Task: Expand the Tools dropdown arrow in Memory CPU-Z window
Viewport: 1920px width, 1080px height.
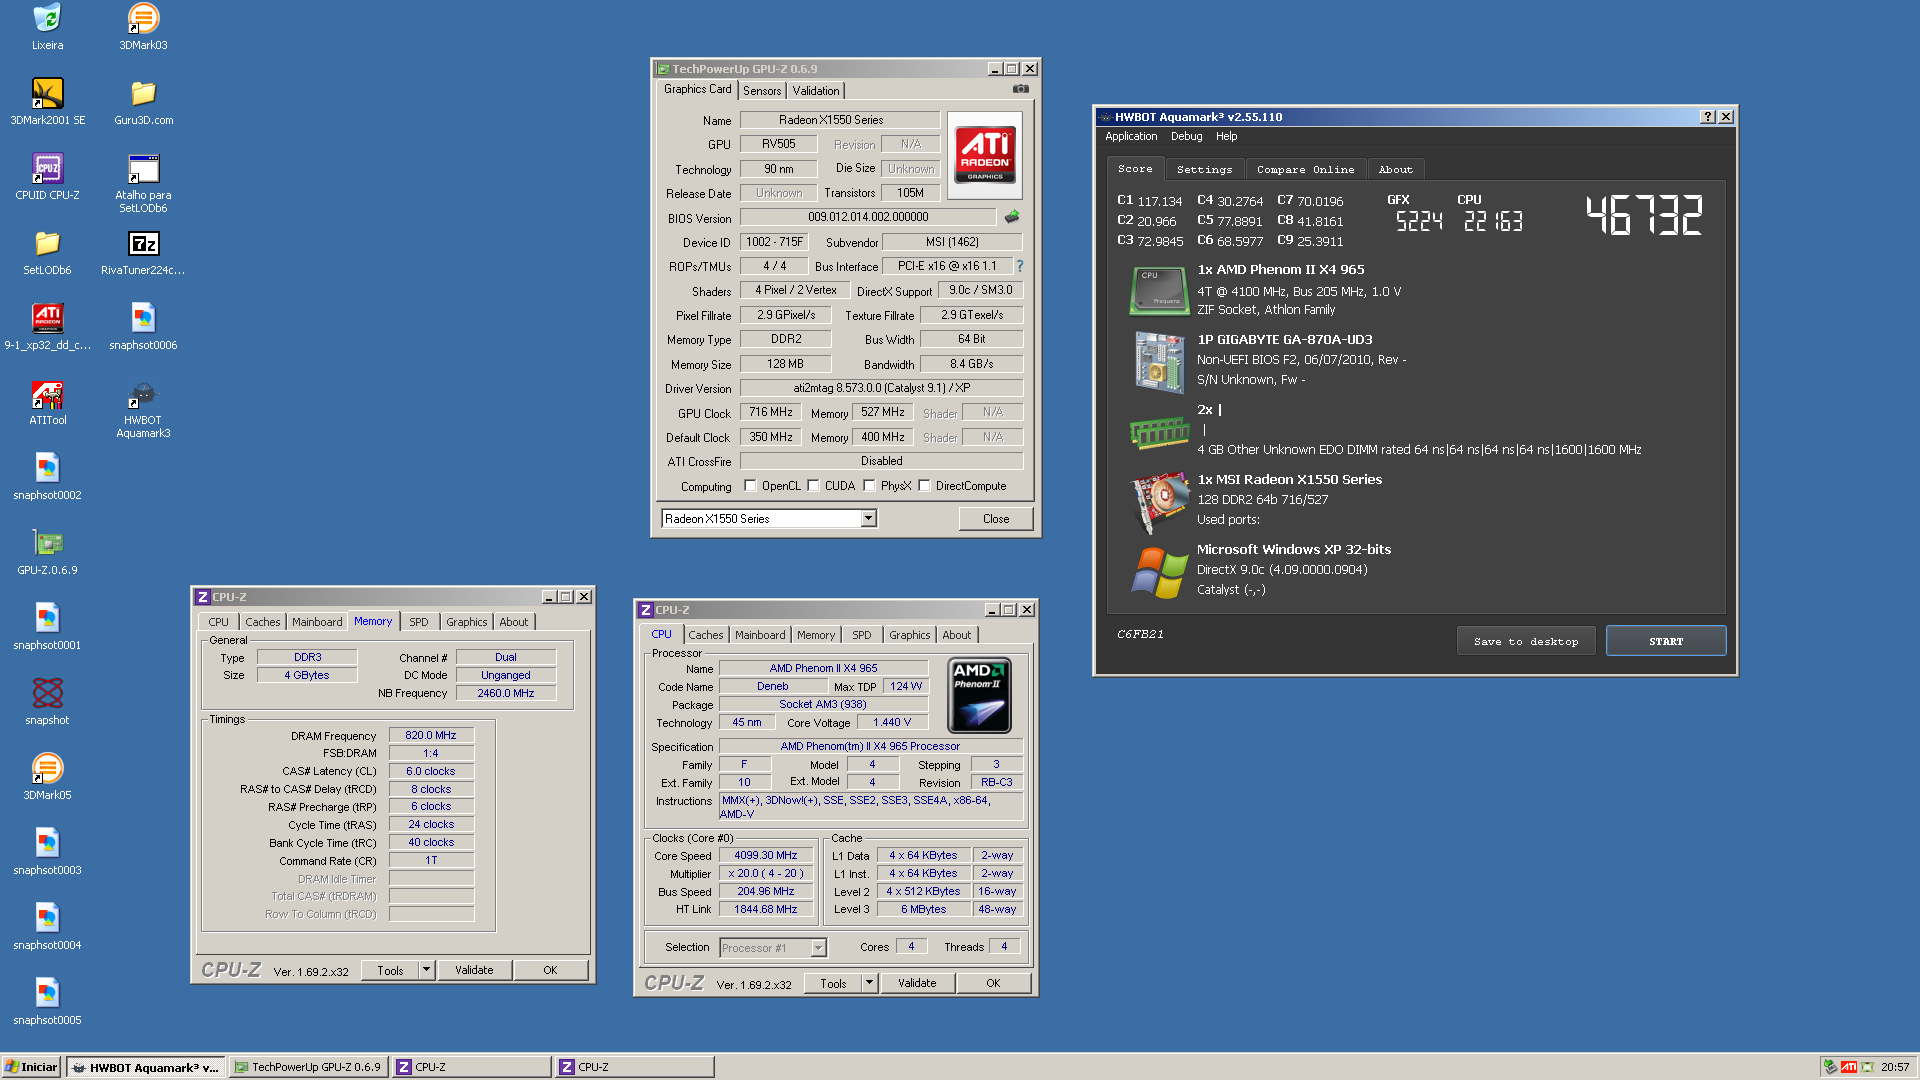Action: [426, 970]
